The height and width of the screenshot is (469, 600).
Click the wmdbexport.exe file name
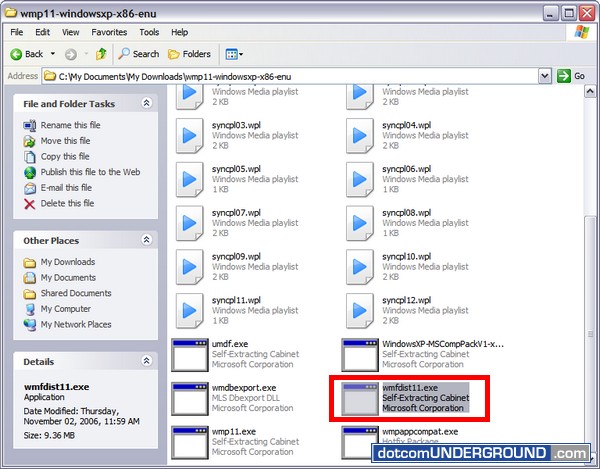point(244,388)
